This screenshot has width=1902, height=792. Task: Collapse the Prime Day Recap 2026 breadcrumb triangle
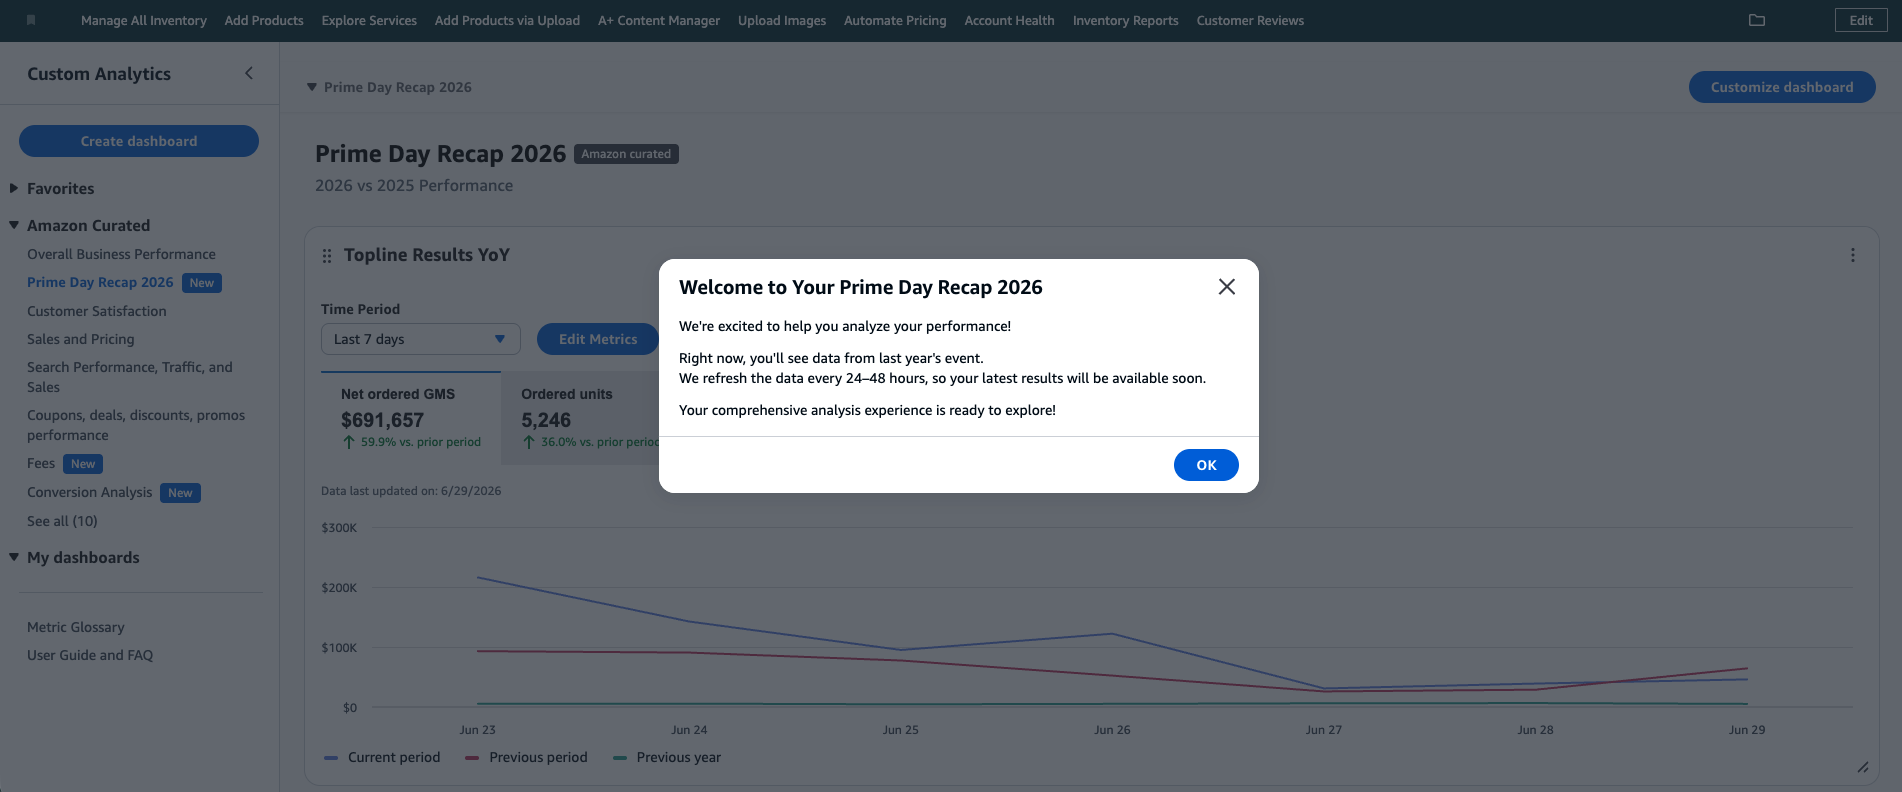point(312,87)
